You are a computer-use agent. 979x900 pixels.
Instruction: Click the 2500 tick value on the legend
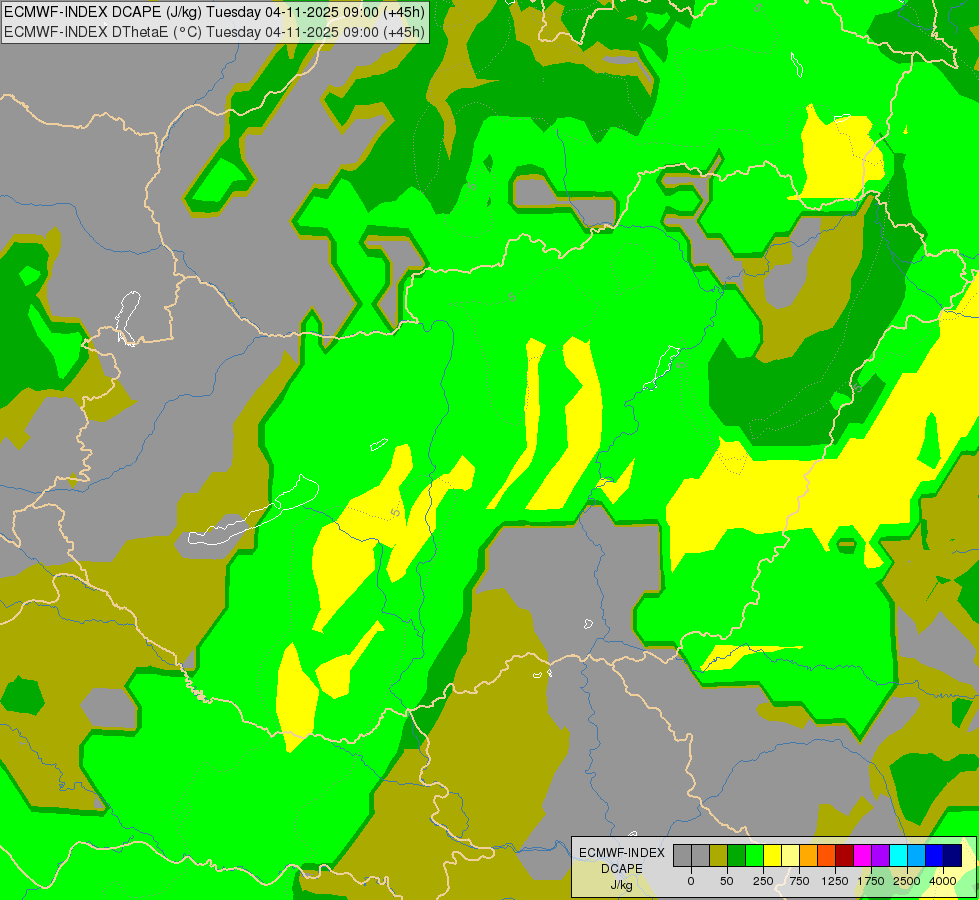click(x=907, y=881)
